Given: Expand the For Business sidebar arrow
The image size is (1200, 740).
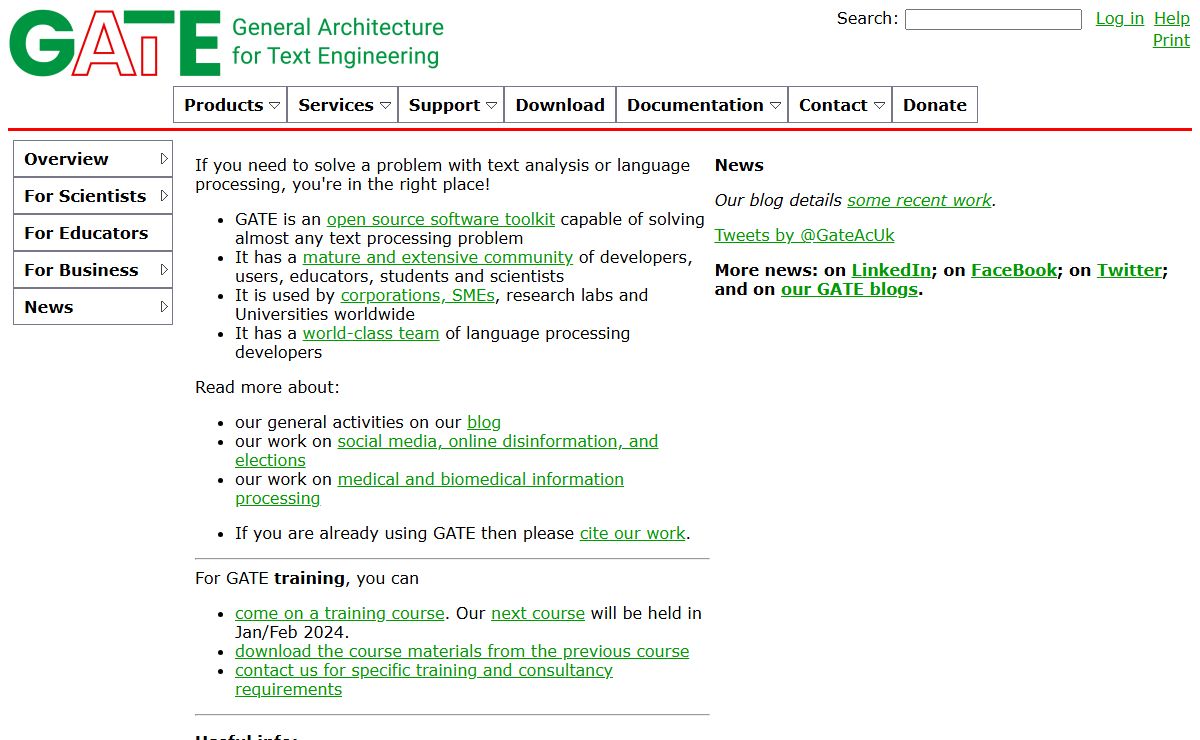Looking at the screenshot, I should pyautogui.click(x=164, y=269).
